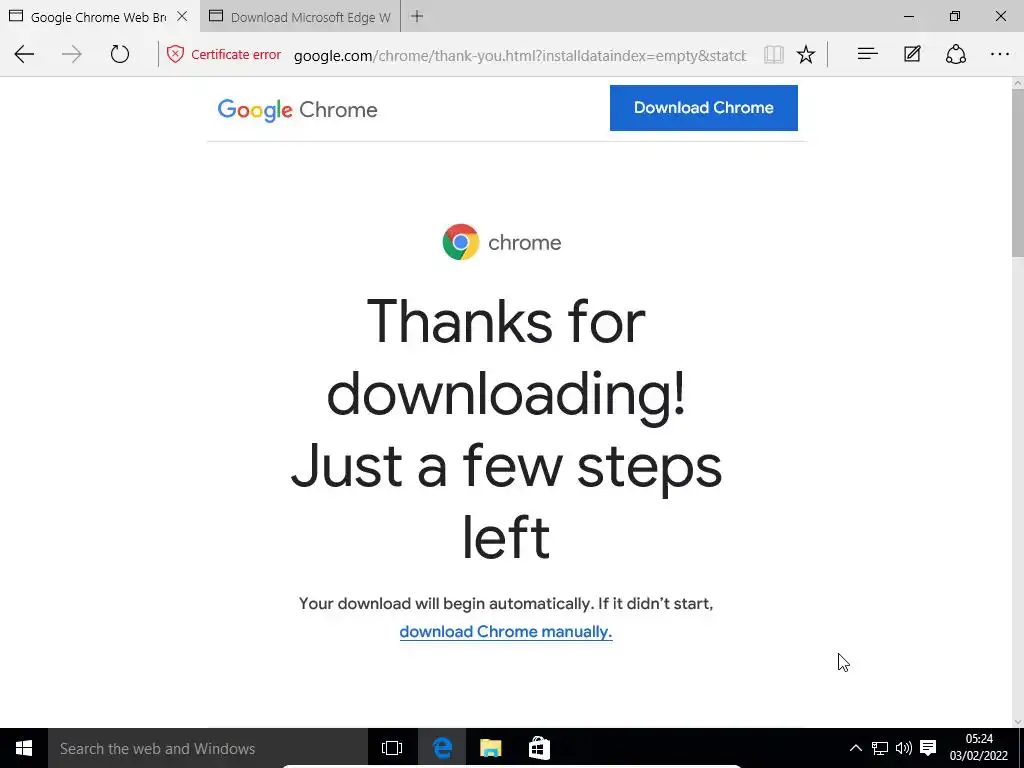Click Search the web and Windows box
Image resolution: width=1024 pixels, height=768 pixels.
point(208,748)
